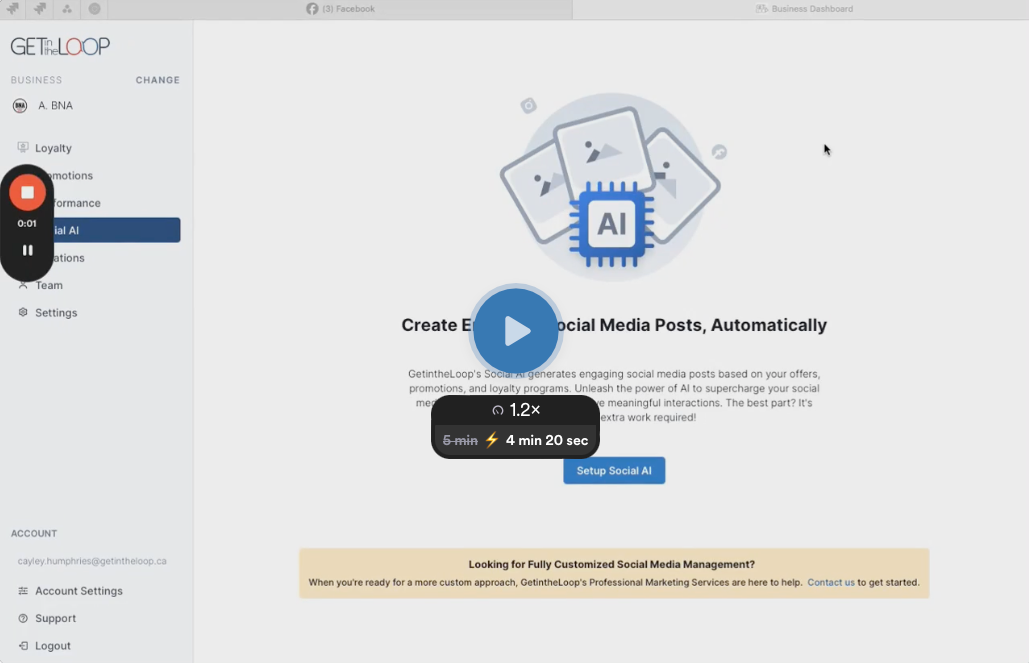Switch to the Facebook tab

pos(343,9)
